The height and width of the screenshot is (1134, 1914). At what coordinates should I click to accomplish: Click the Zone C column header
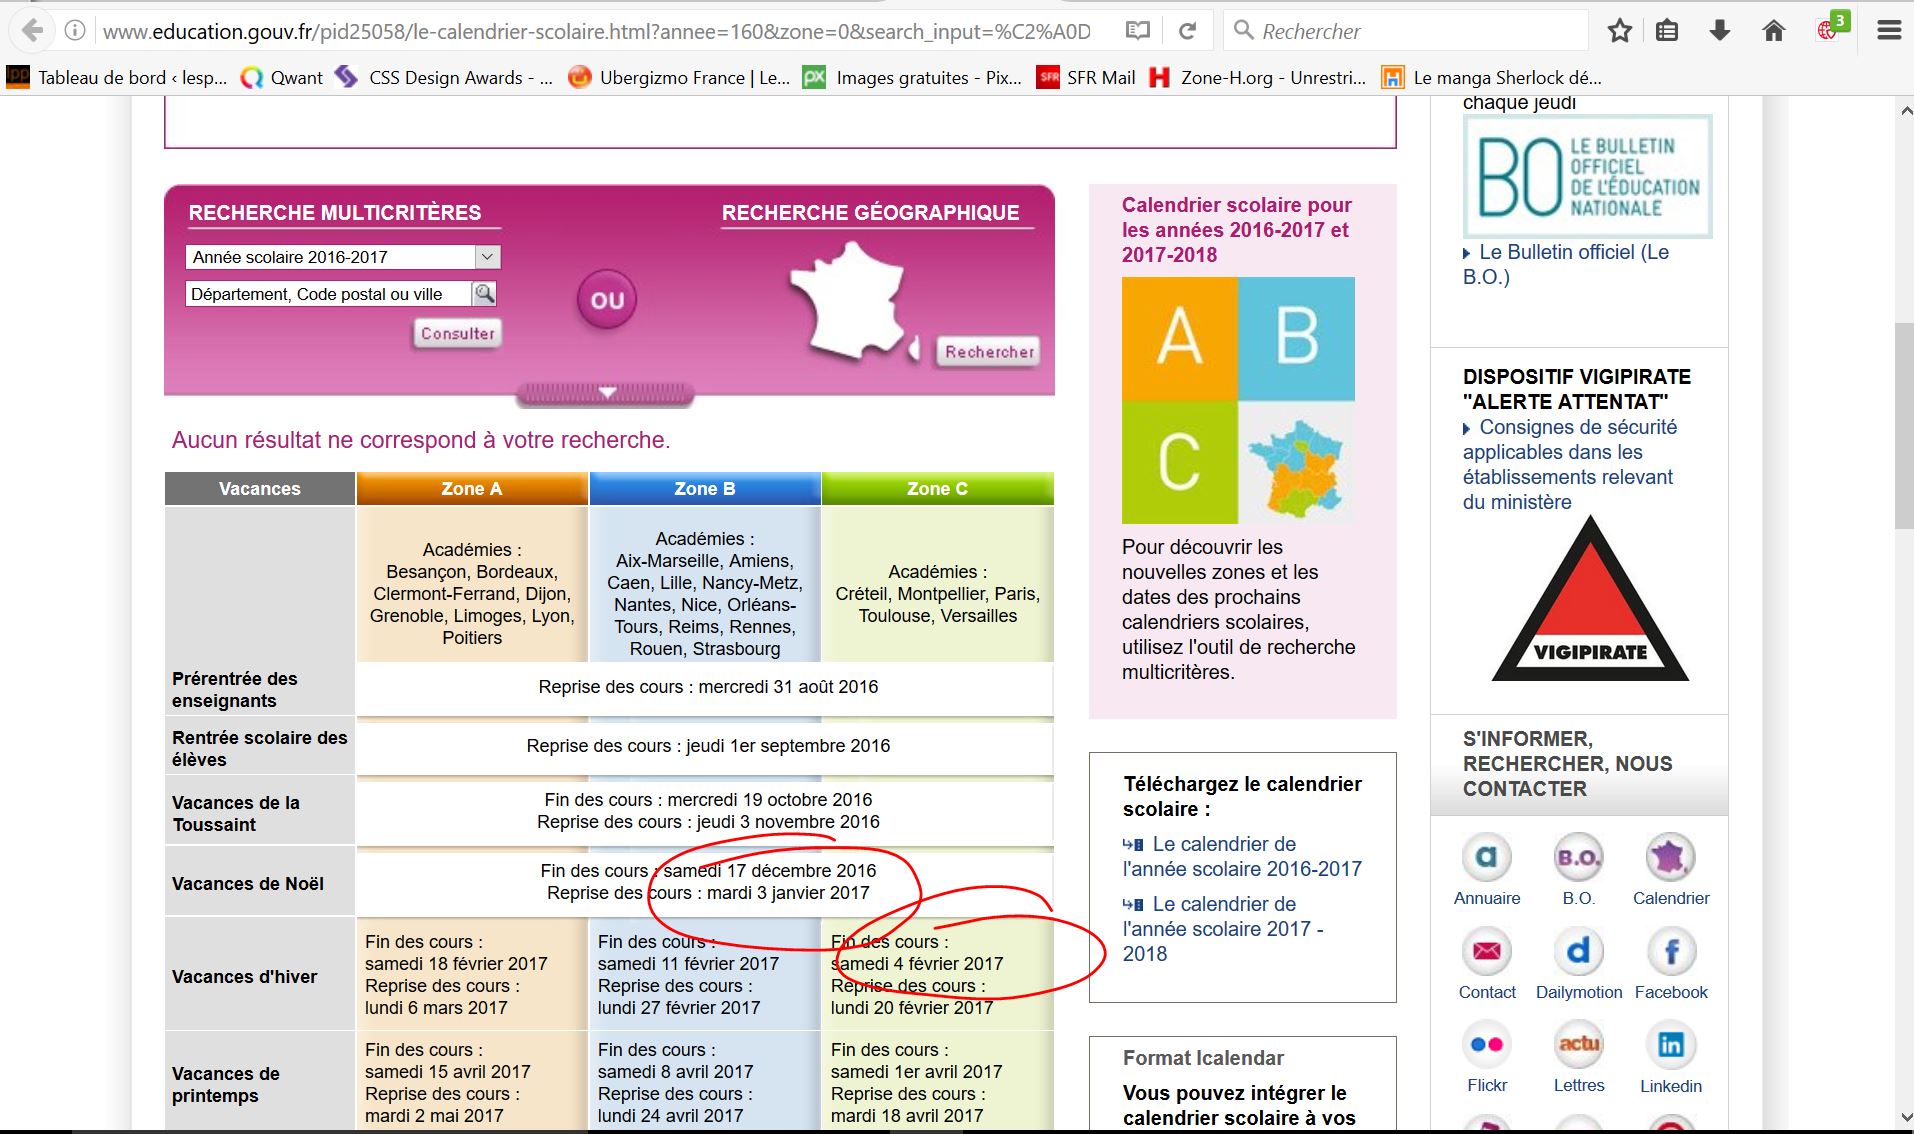pyautogui.click(x=937, y=489)
